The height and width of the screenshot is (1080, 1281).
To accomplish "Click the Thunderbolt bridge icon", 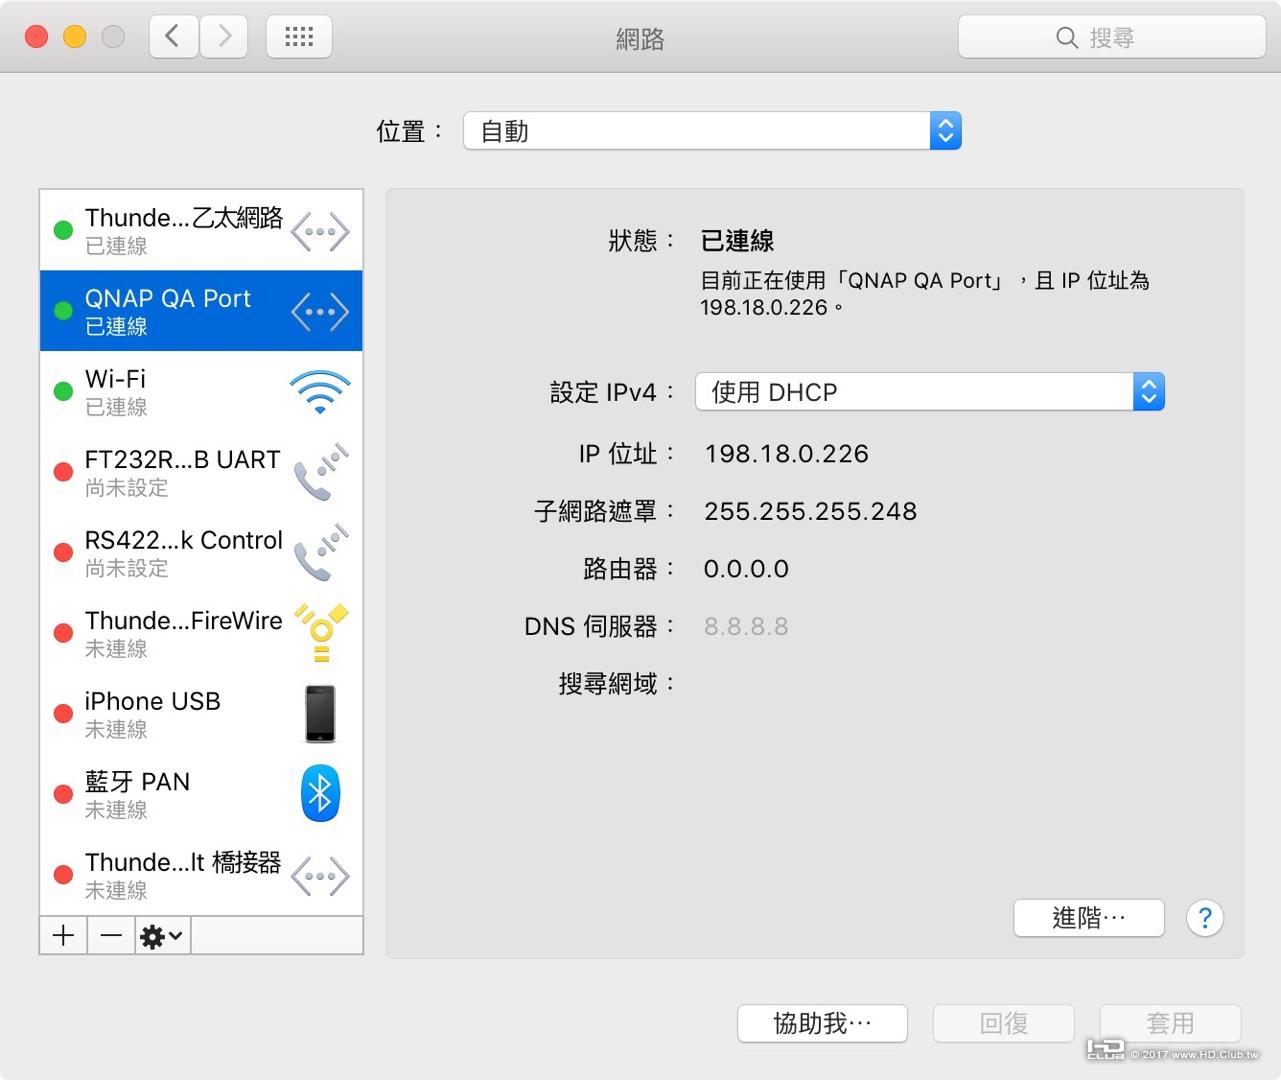I will click(x=320, y=877).
